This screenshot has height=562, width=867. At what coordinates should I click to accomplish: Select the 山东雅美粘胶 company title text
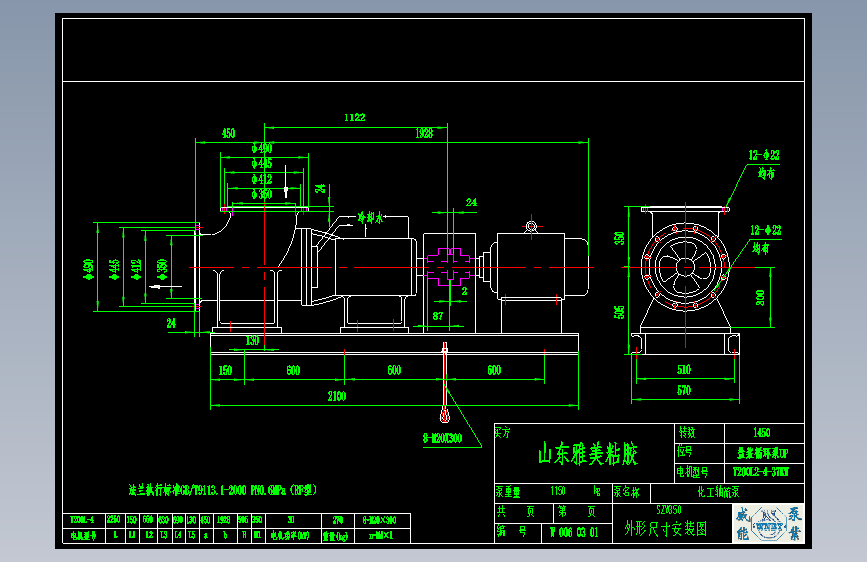coord(588,454)
